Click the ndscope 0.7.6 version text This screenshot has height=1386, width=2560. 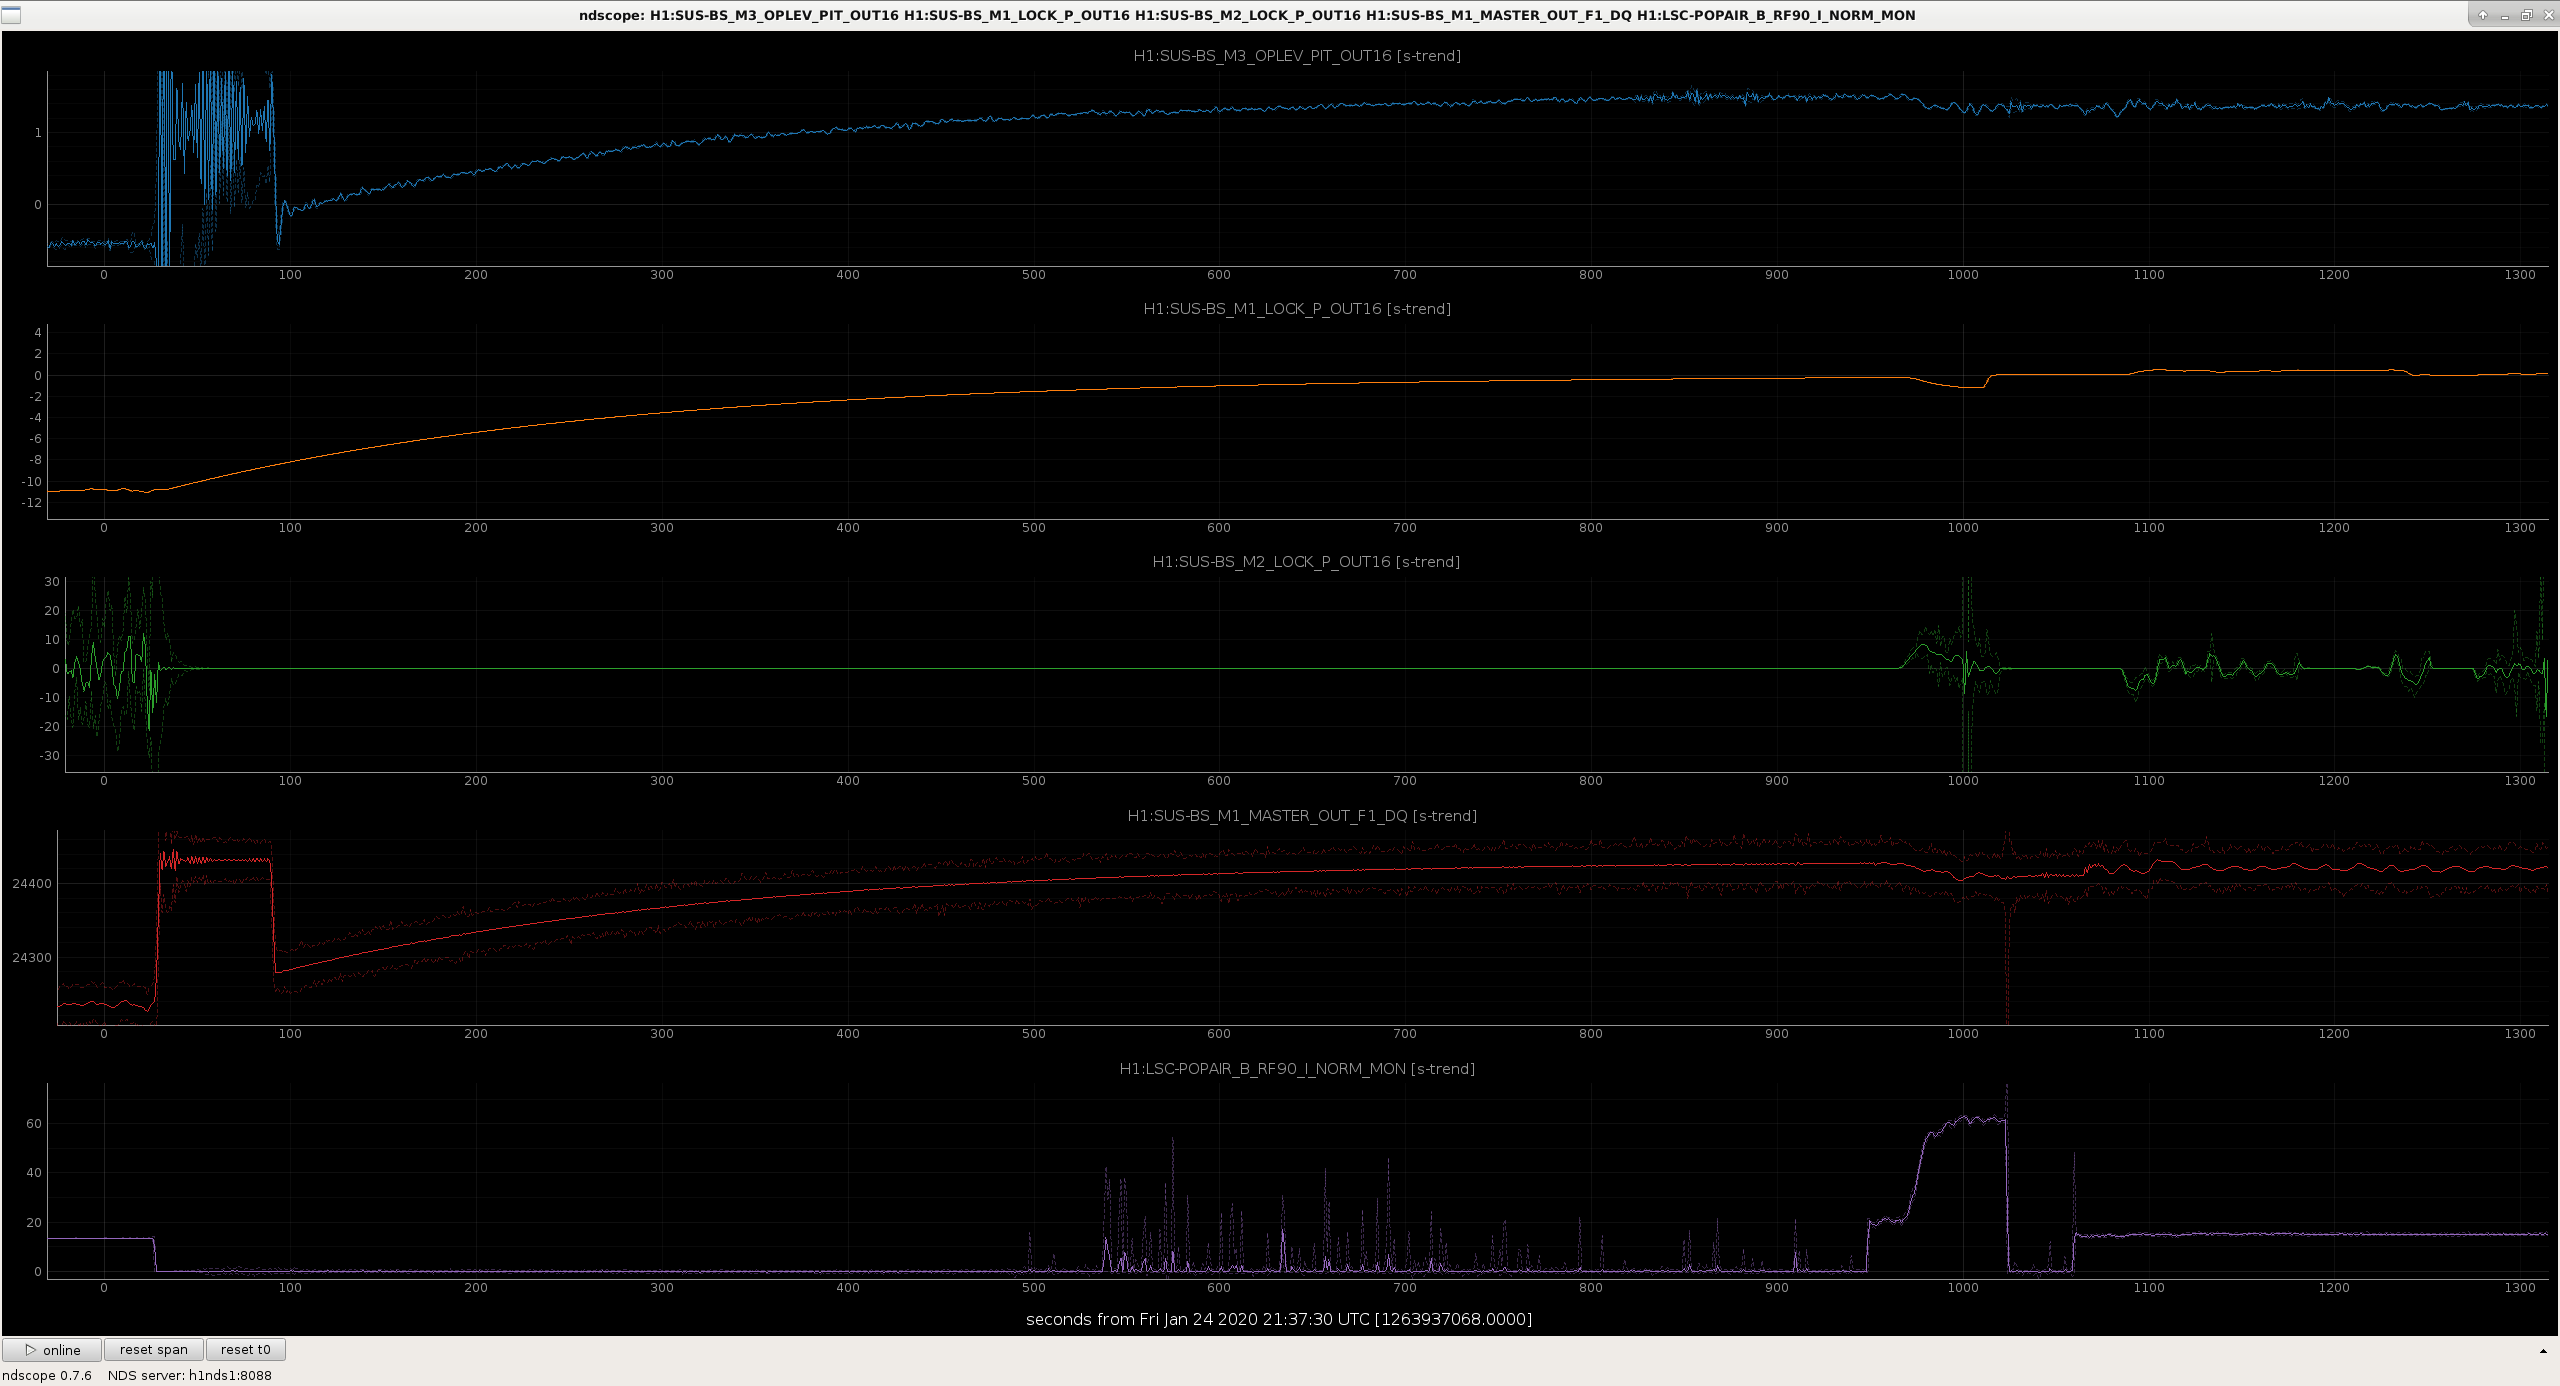tap(47, 1375)
